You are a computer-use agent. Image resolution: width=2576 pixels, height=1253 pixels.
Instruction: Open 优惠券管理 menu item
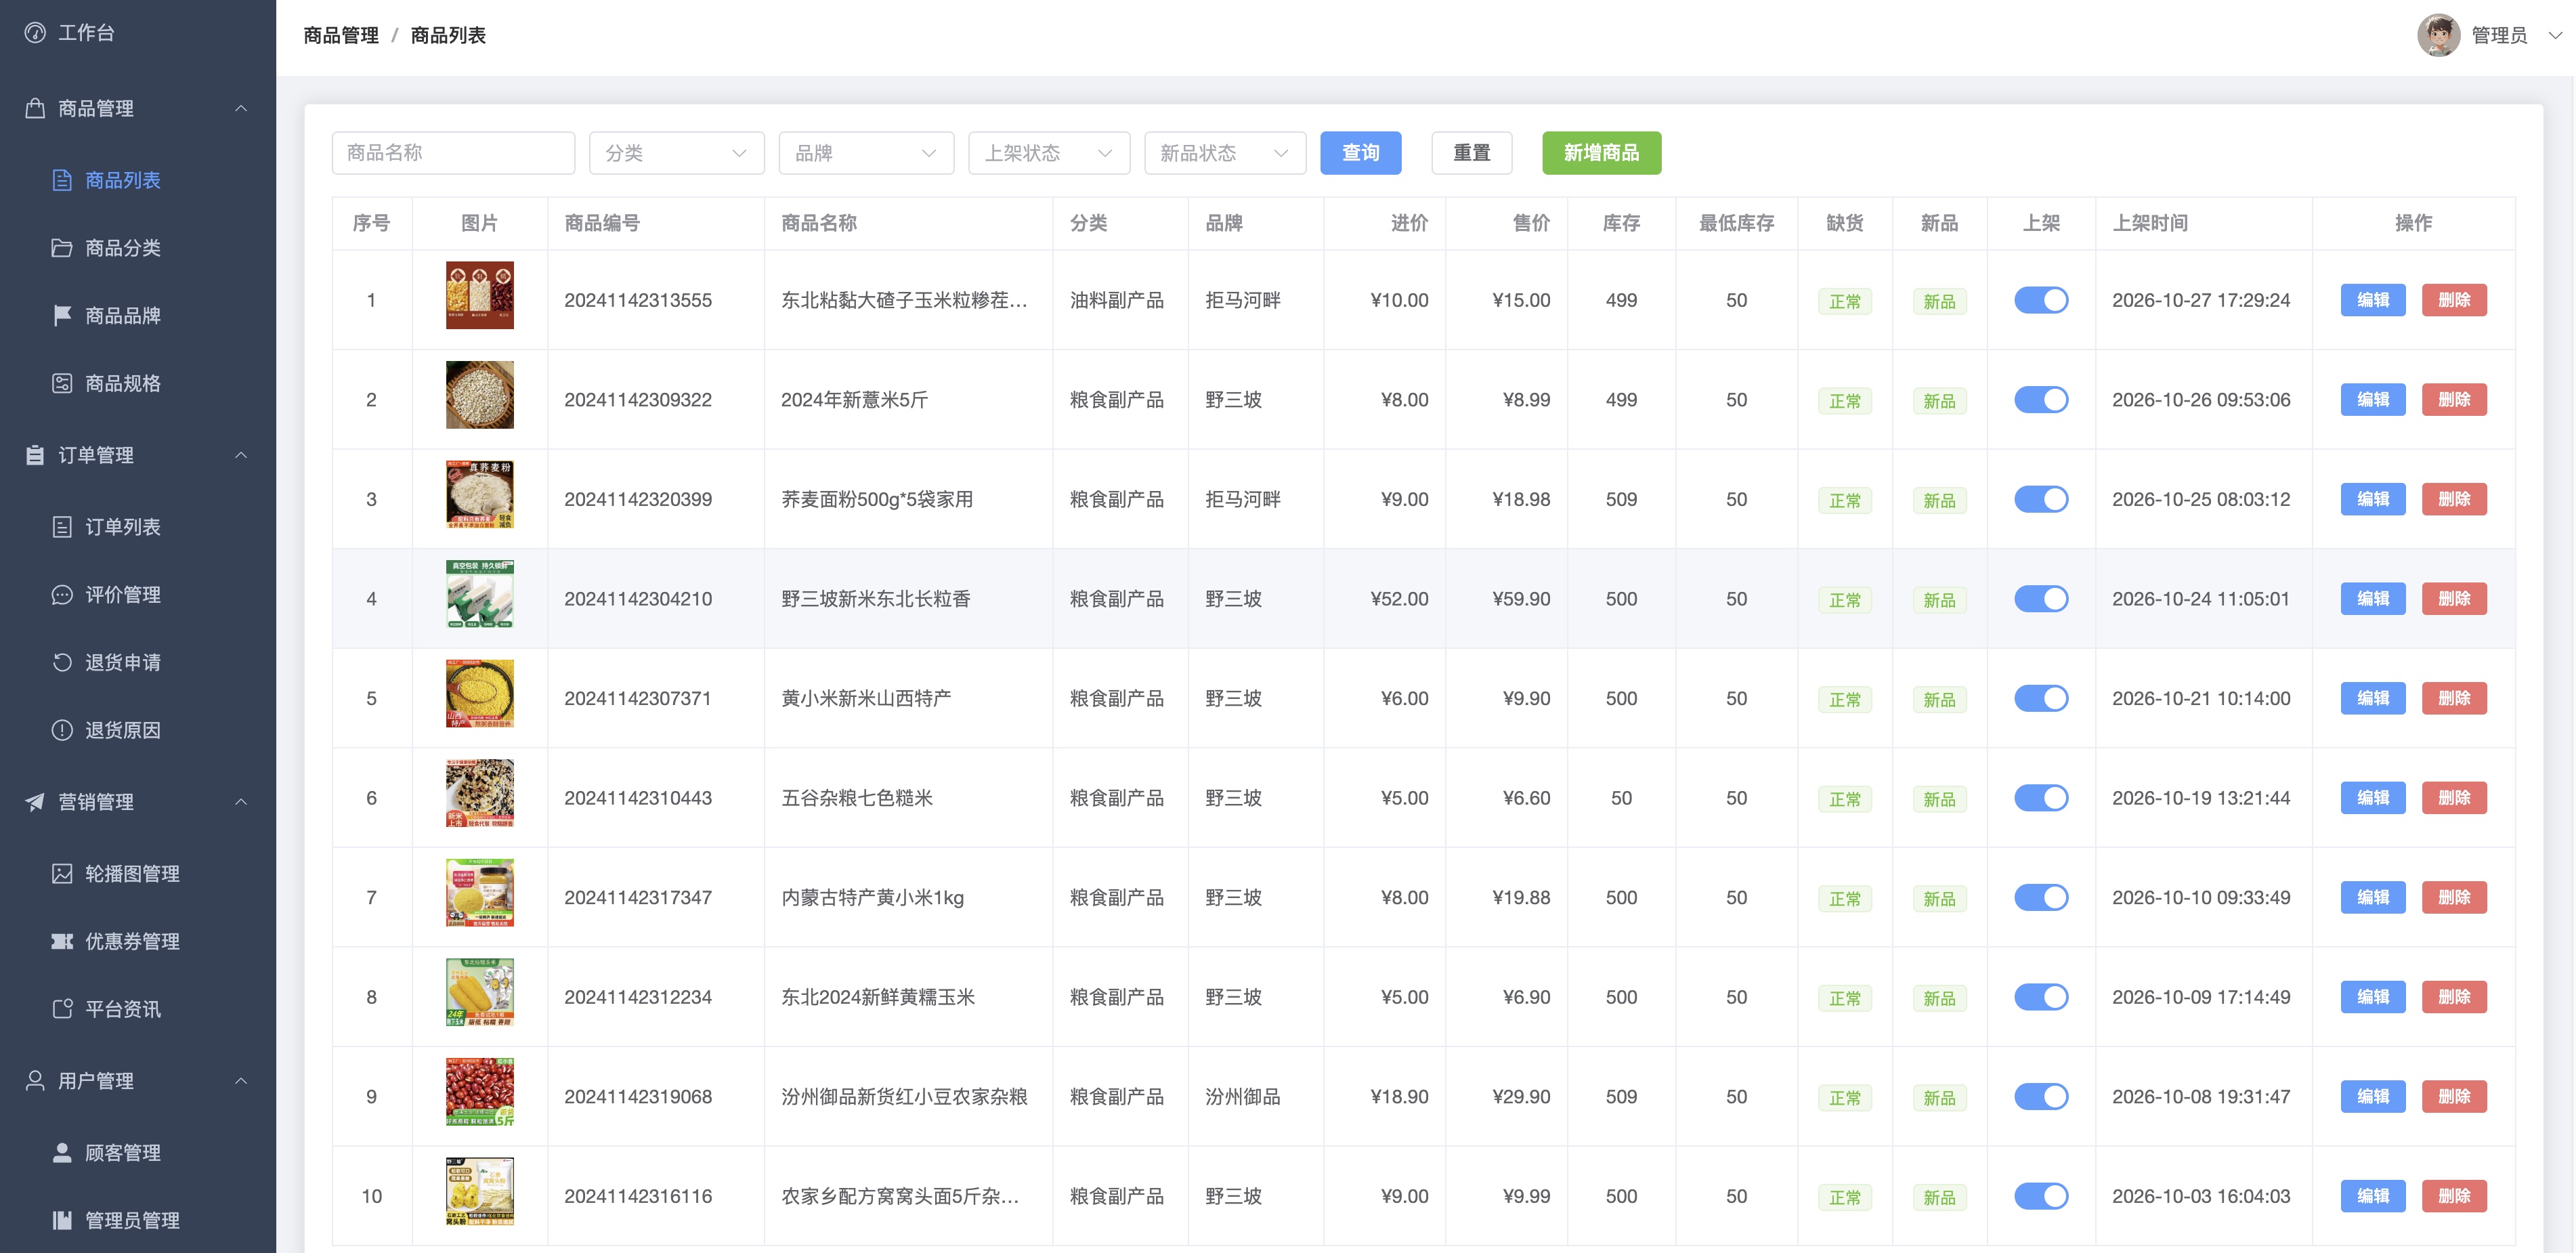pos(138,941)
